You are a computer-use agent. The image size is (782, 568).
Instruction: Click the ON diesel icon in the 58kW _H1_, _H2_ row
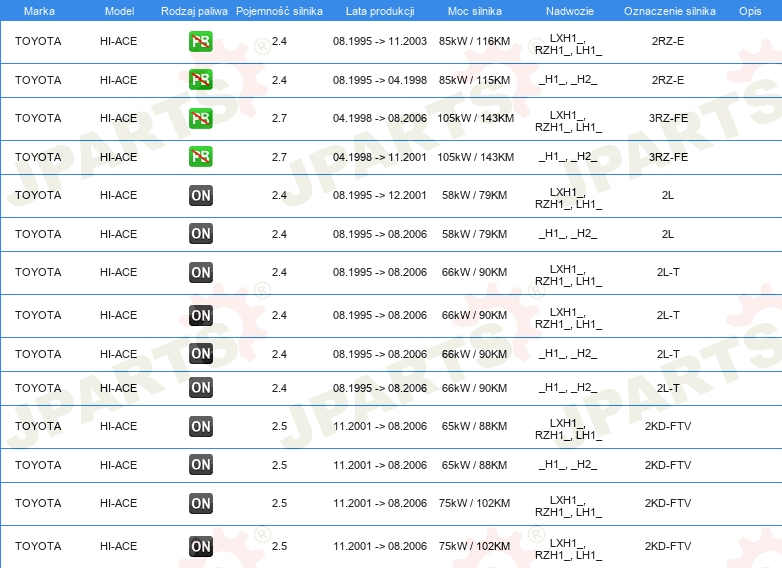tap(201, 234)
